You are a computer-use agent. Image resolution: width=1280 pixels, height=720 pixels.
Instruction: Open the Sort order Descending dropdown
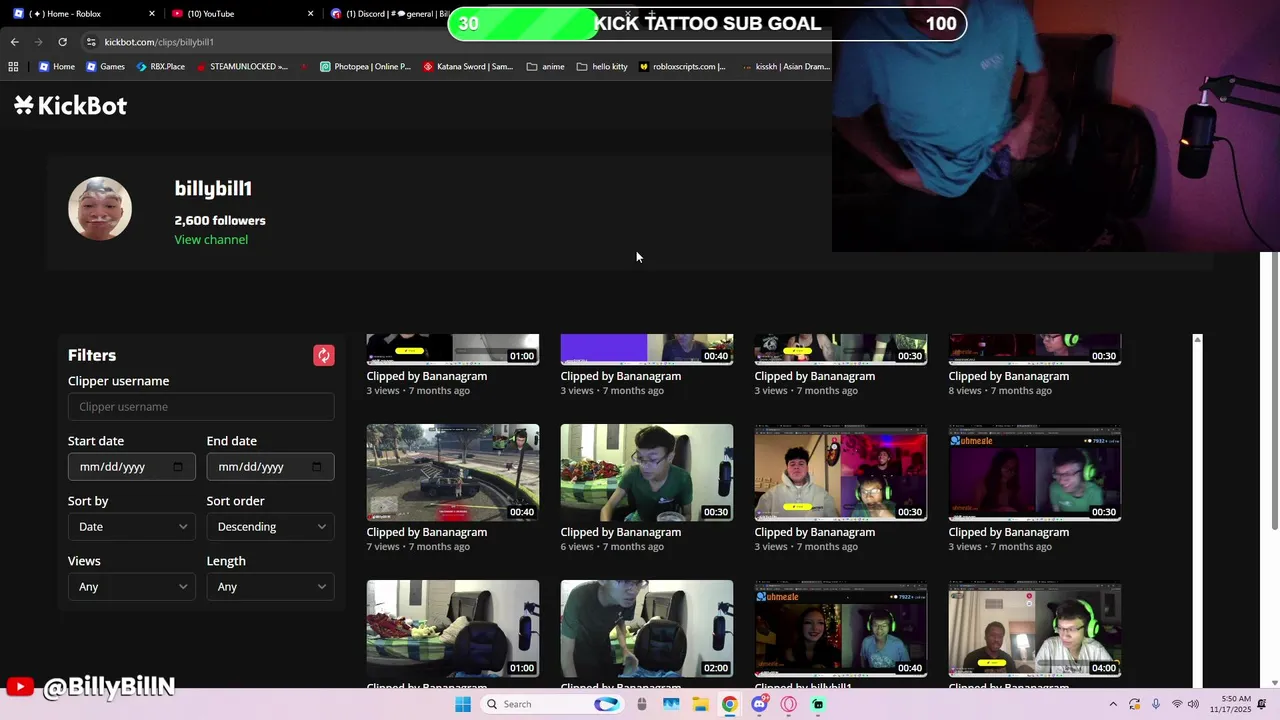click(270, 527)
